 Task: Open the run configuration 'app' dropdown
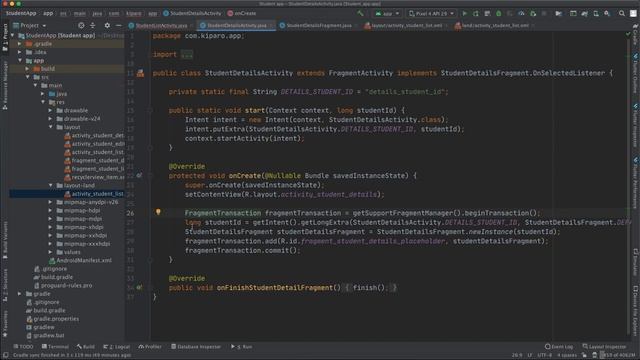coord(387,13)
